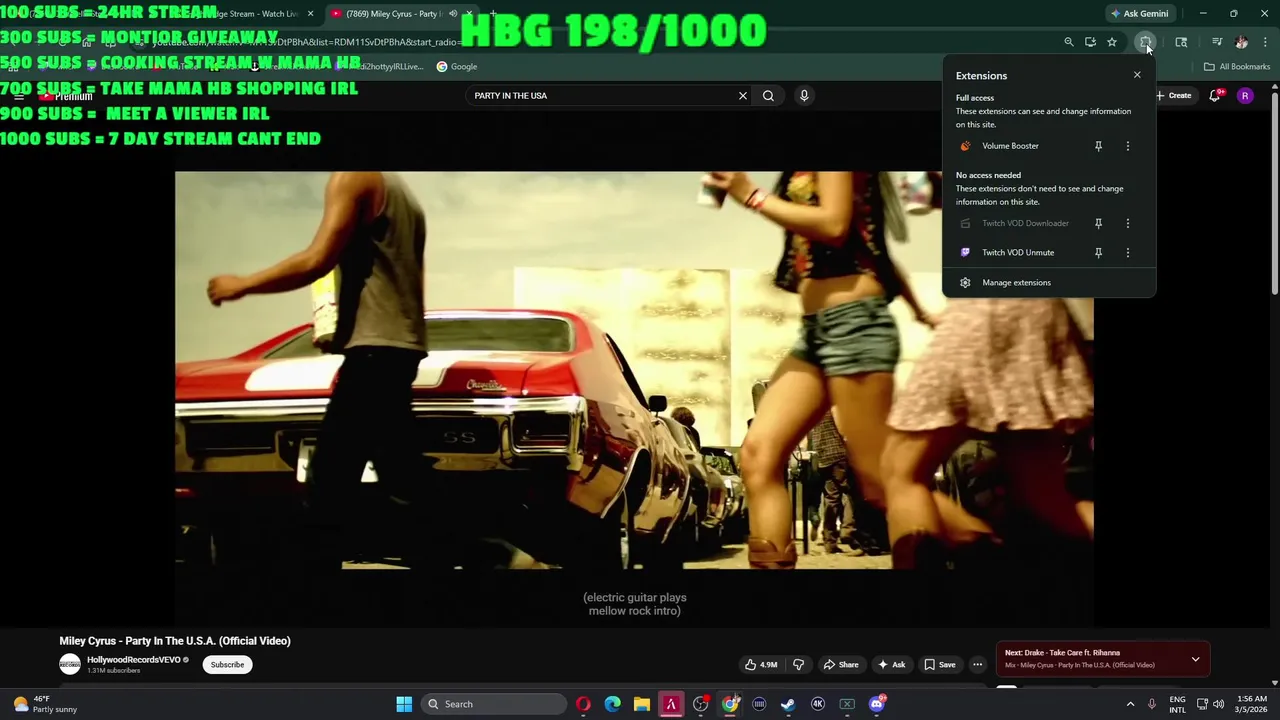1280x720 pixels.
Task: Open the weather widget Partly sunny
Action: (44, 704)
